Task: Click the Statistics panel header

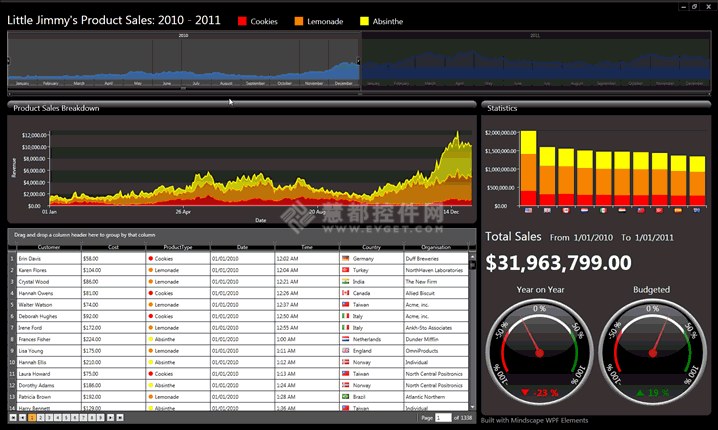Action: tap(596, 108)
